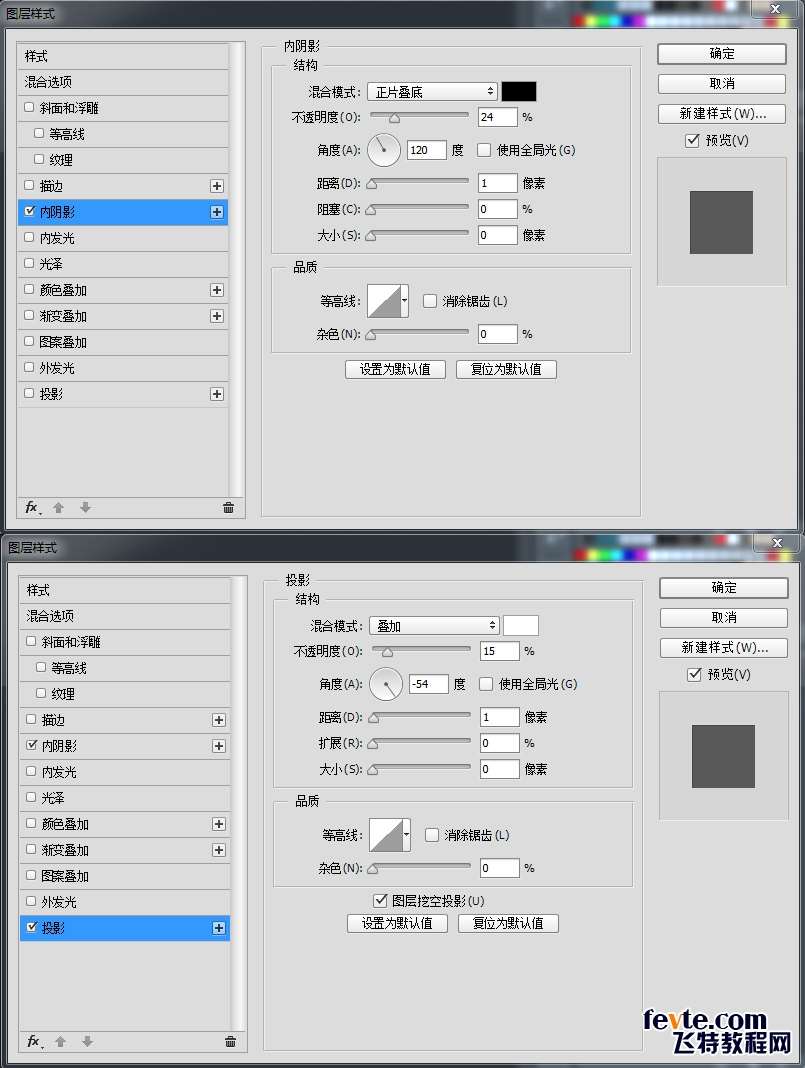Viewport: 805px width, 1068px height.
Task: Click 复位为默认值 in 内阴影 dialog
Action: [x=507, y=369]
